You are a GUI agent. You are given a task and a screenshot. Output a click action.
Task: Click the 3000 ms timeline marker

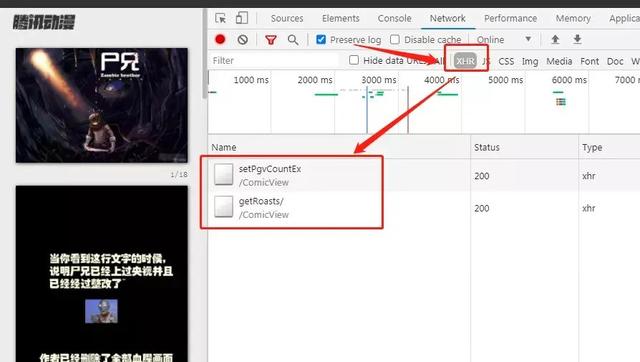[379, 80]
